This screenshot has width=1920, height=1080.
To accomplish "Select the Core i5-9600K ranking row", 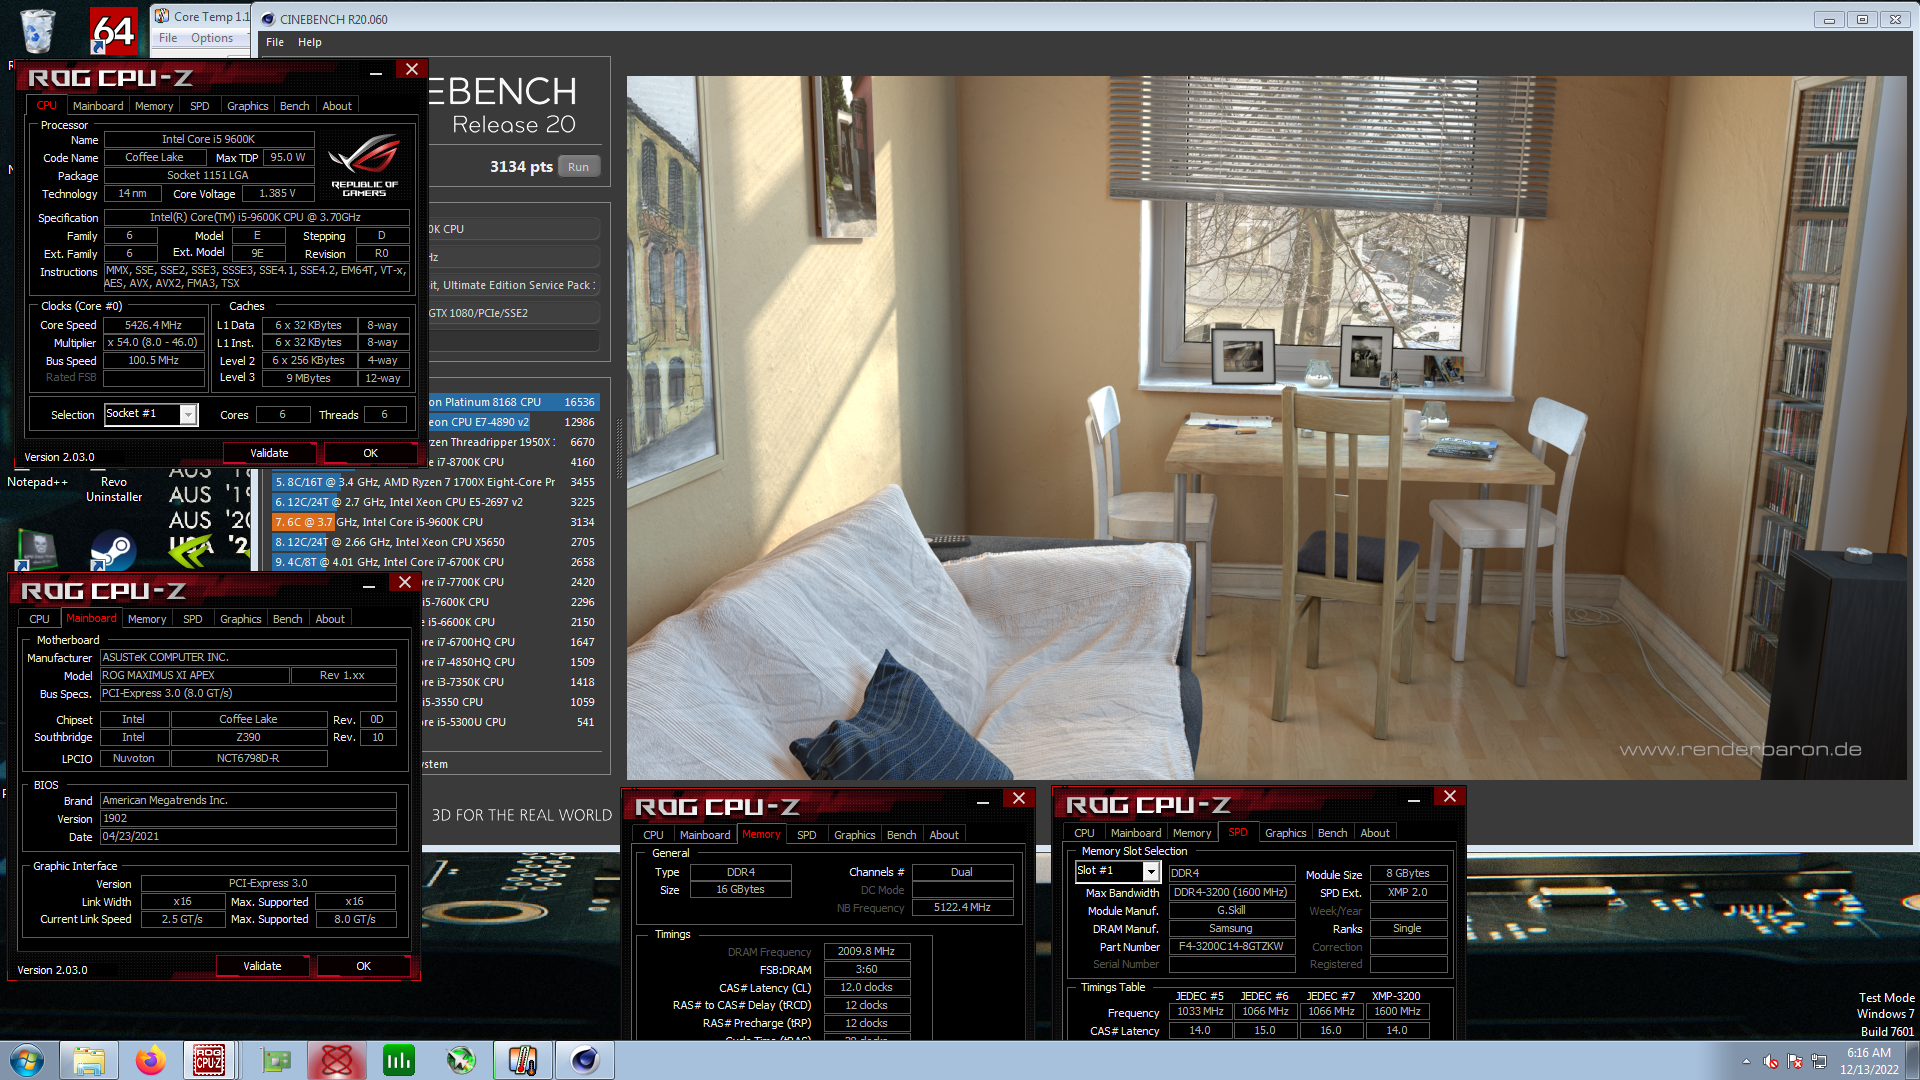I will (x=435, y=522).
